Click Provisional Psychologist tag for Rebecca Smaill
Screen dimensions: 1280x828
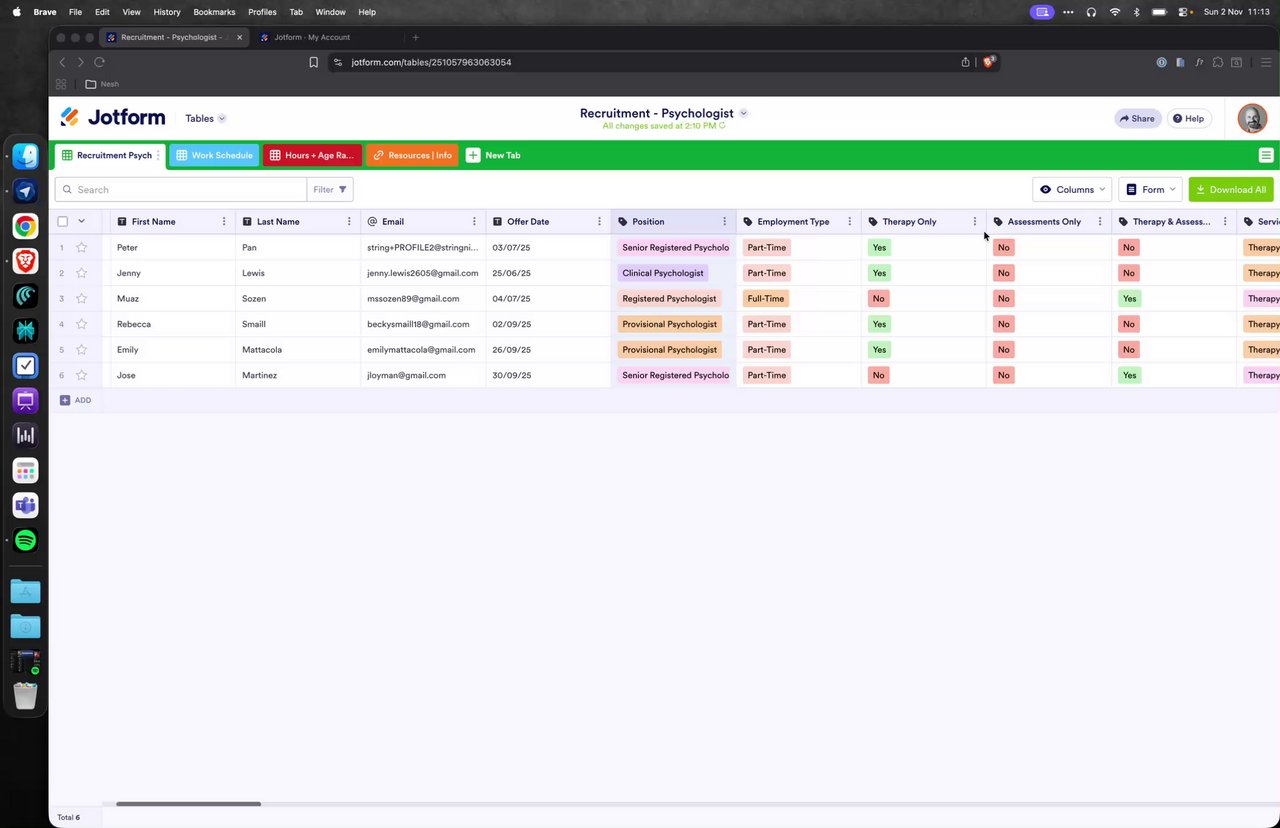[x=670, y=324]
